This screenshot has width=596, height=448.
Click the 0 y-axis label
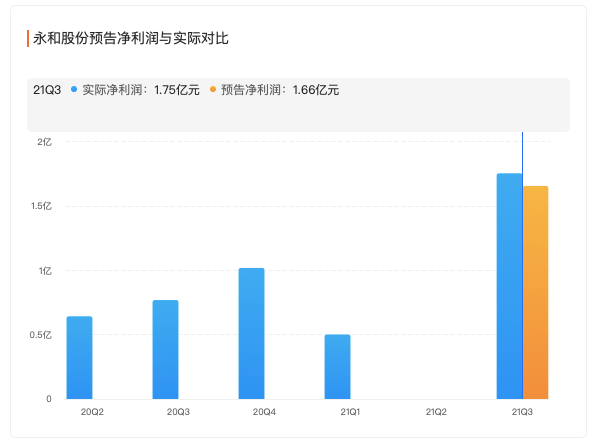click(x=49, y=399)
